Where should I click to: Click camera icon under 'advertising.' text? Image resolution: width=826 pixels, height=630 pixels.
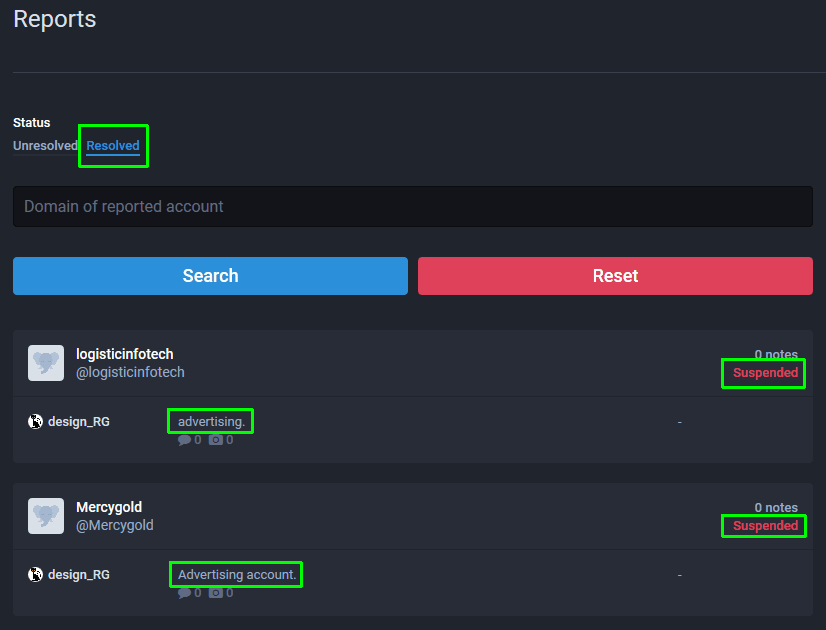[x=216, y=440]
